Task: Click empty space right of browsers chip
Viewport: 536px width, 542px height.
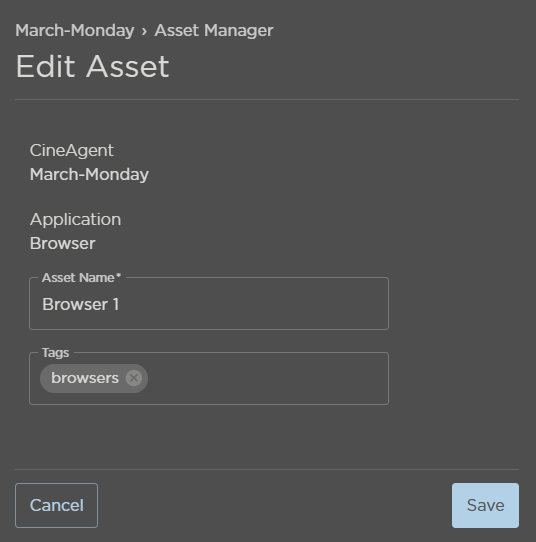Action: 266,379
